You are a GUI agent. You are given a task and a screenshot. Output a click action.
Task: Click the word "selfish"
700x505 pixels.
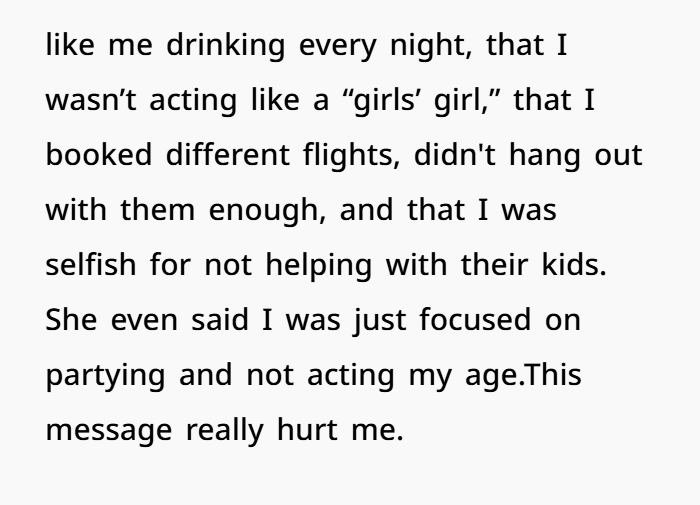tap(91, 264)
